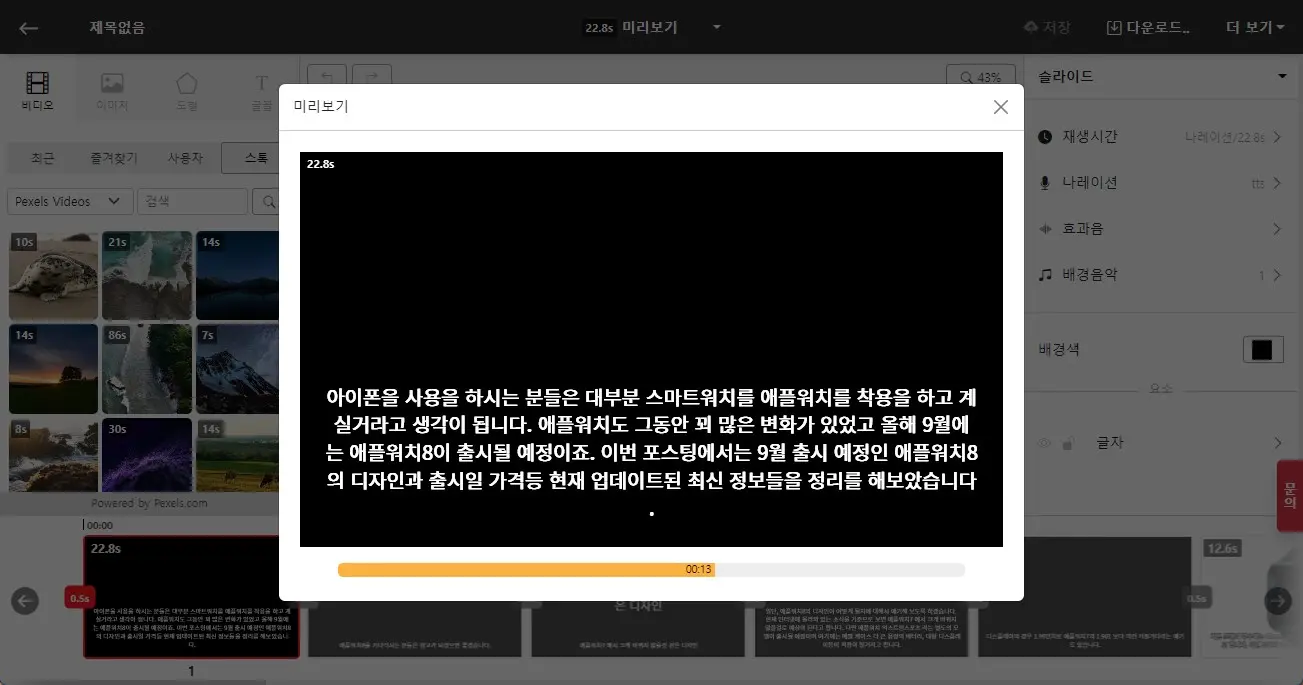Screen dimensions: 1303x685
Task: Select the 86s stock video thumbnail
Action: pos(147,368)
